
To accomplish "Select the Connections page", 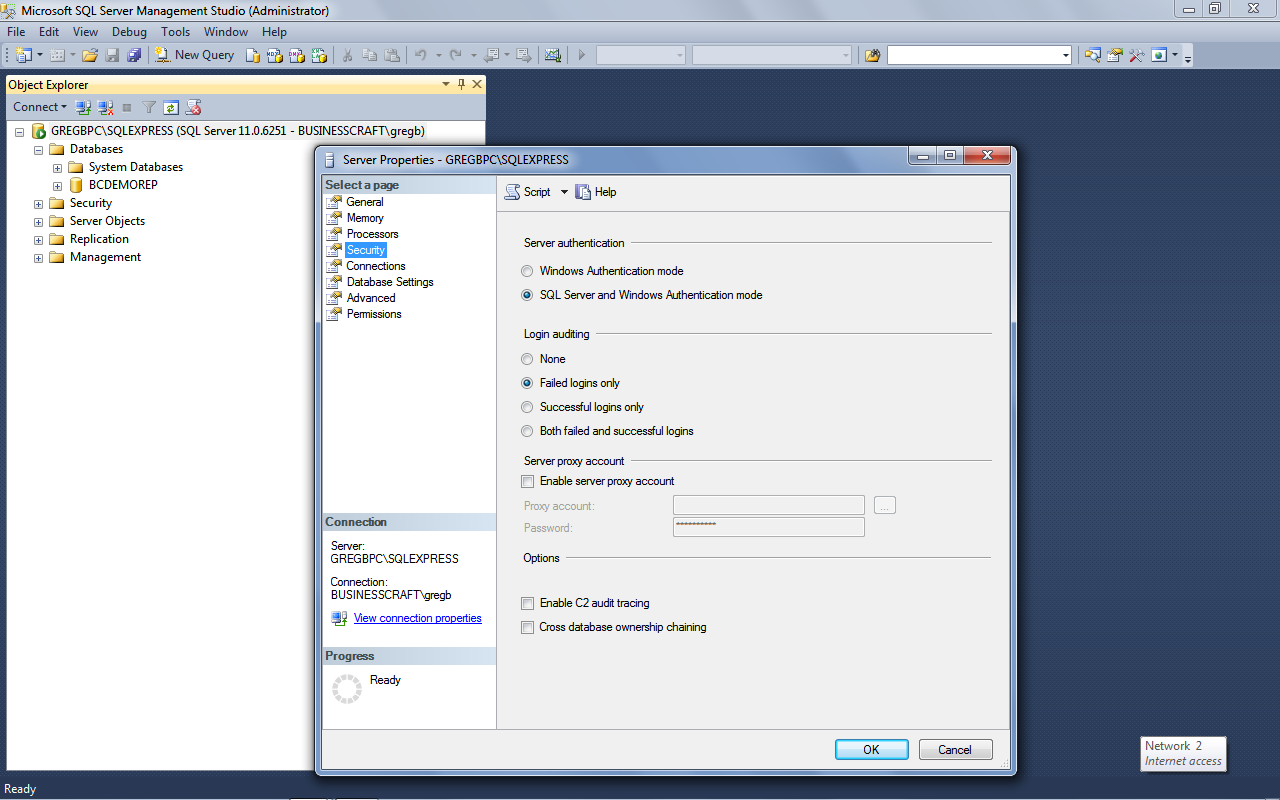I will 376,266.
